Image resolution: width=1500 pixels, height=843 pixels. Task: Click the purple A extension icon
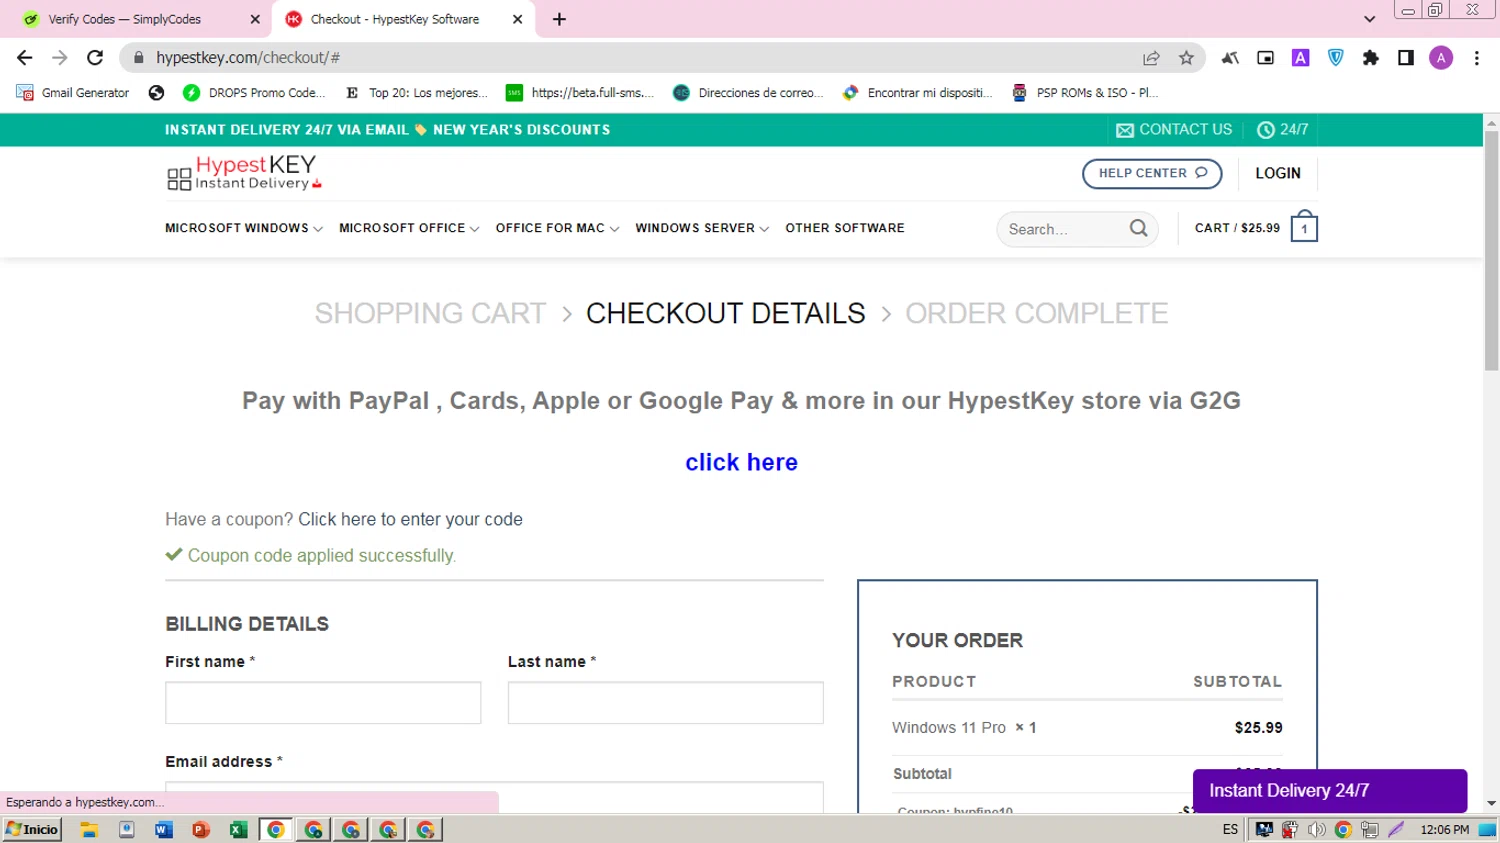click(x=1301, y=58)
